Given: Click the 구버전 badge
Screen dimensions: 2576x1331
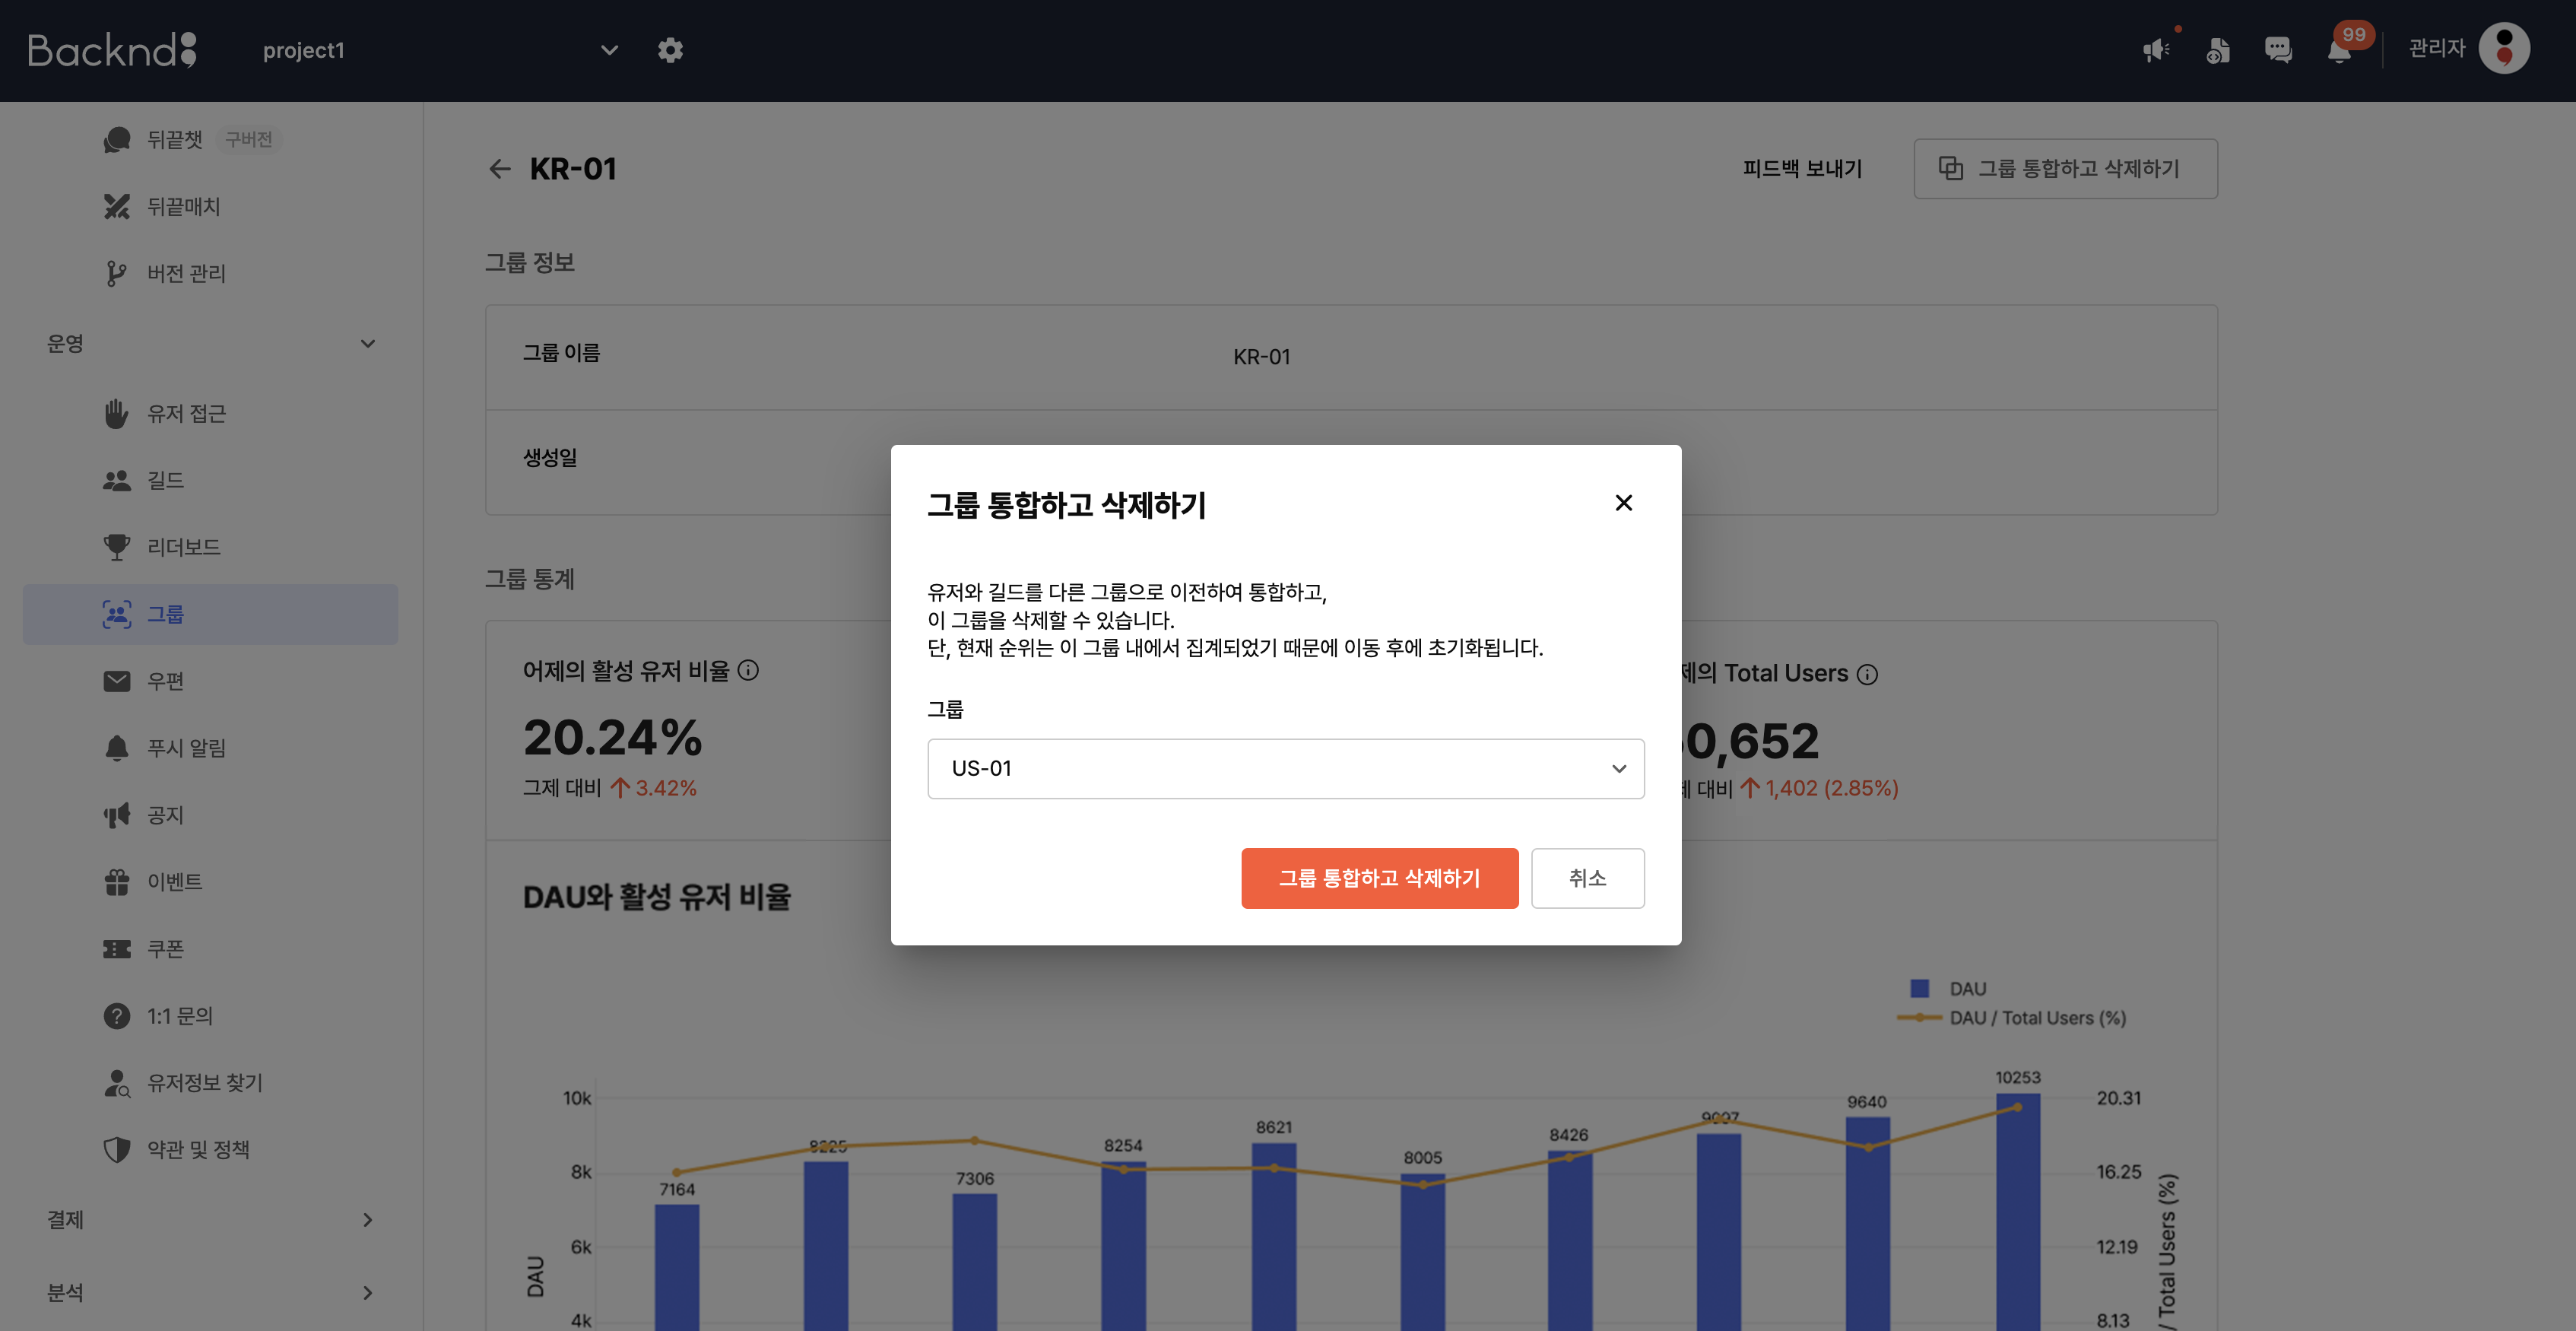Looking at the screenshot, I should [x=248, y=139].
